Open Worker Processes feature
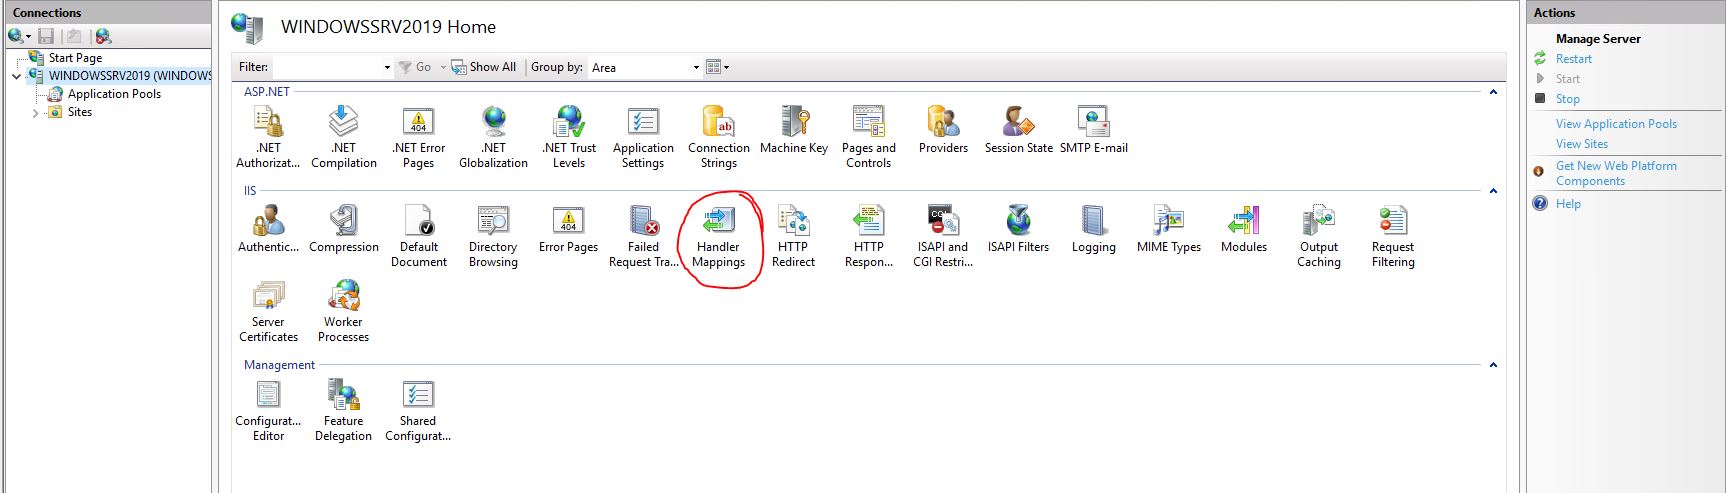Image resolution: width=1726 pixels, height=493 pixels. coord(343,311)
